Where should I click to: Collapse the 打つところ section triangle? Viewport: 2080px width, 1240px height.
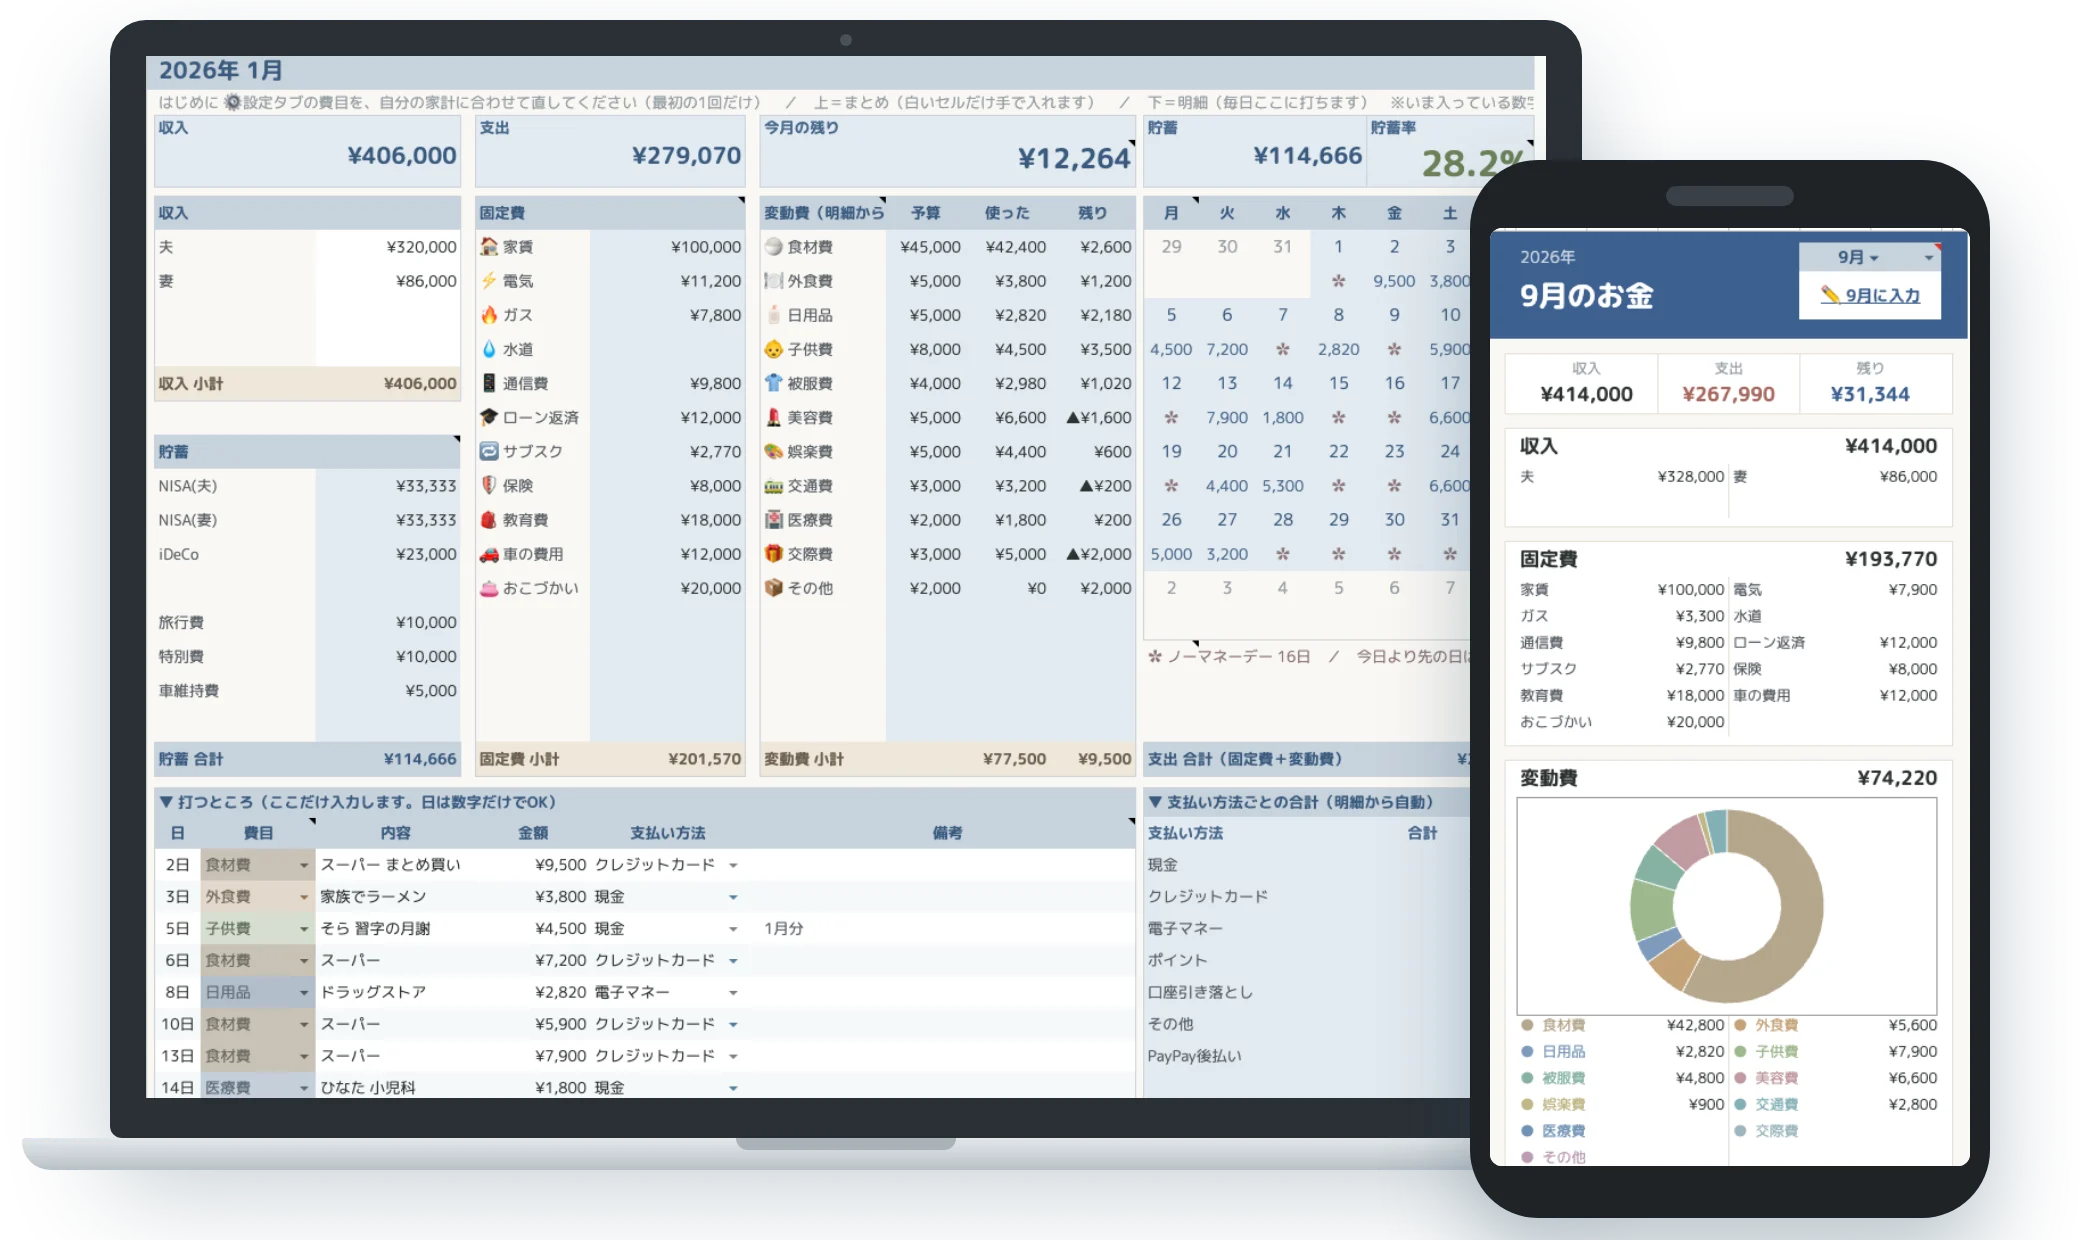[165, 802]
